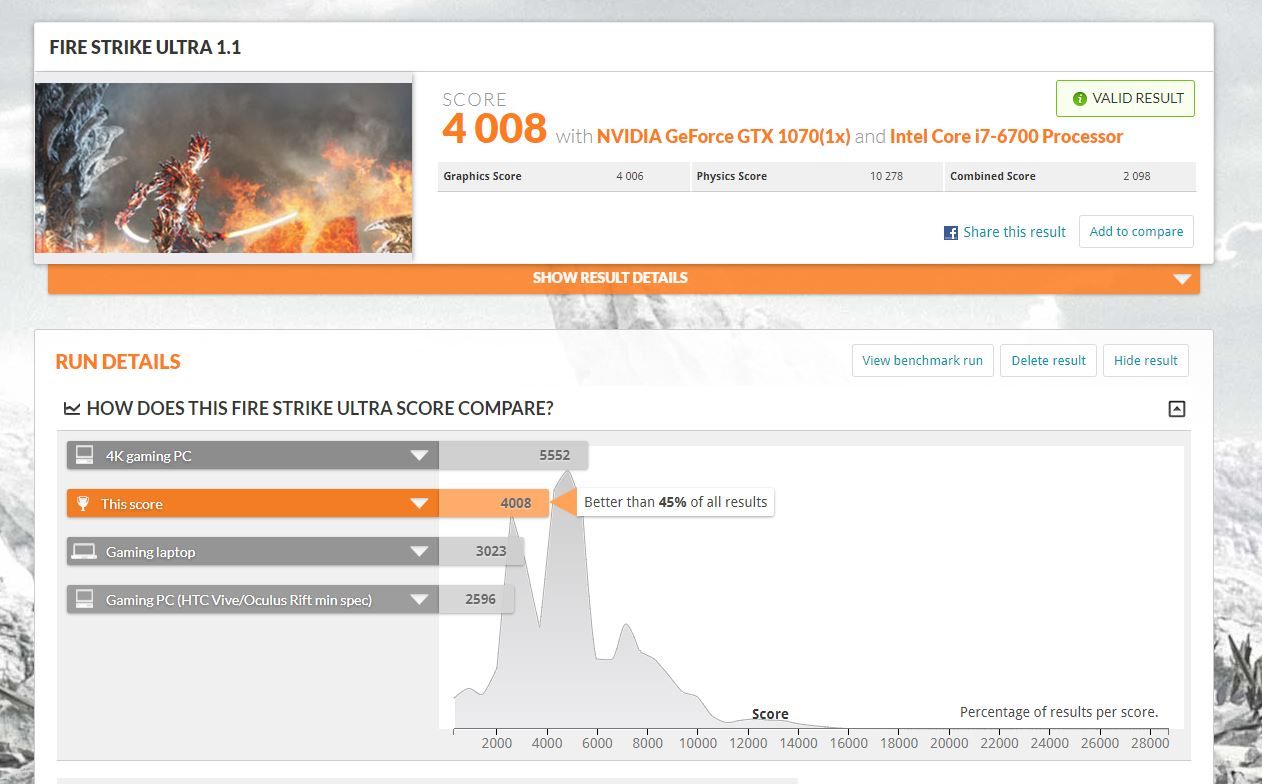The width and height of the screenshot is (1262, 784).
Task: Click the chart icon before score compare heading
Action: (x=72, y=408)
